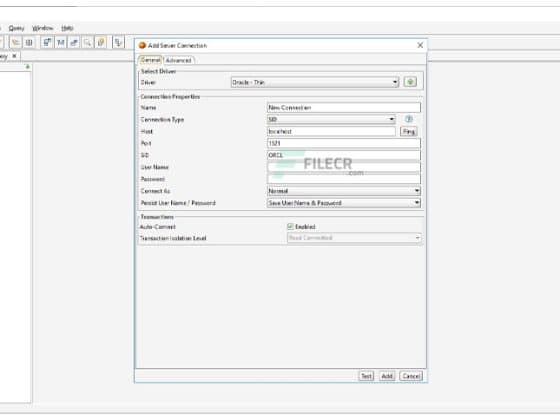Open the Query menu

click(16, 28)
